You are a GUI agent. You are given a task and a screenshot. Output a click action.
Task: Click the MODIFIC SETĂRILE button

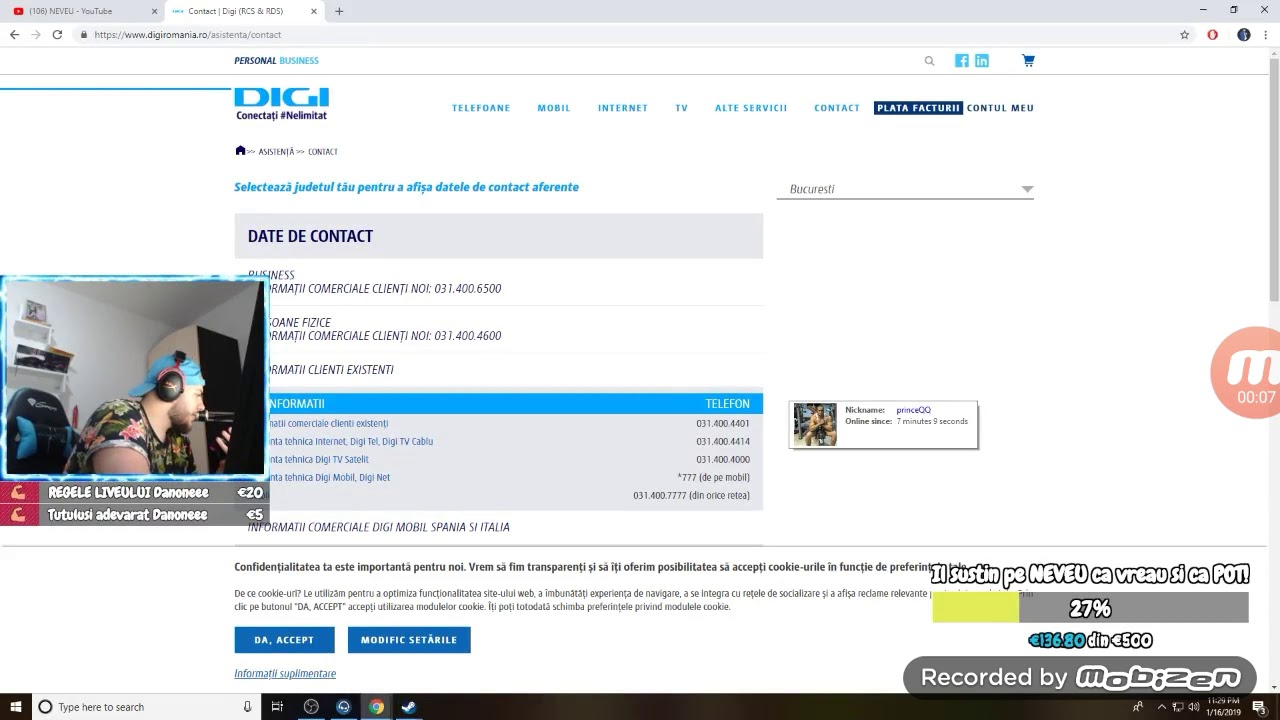409,640
